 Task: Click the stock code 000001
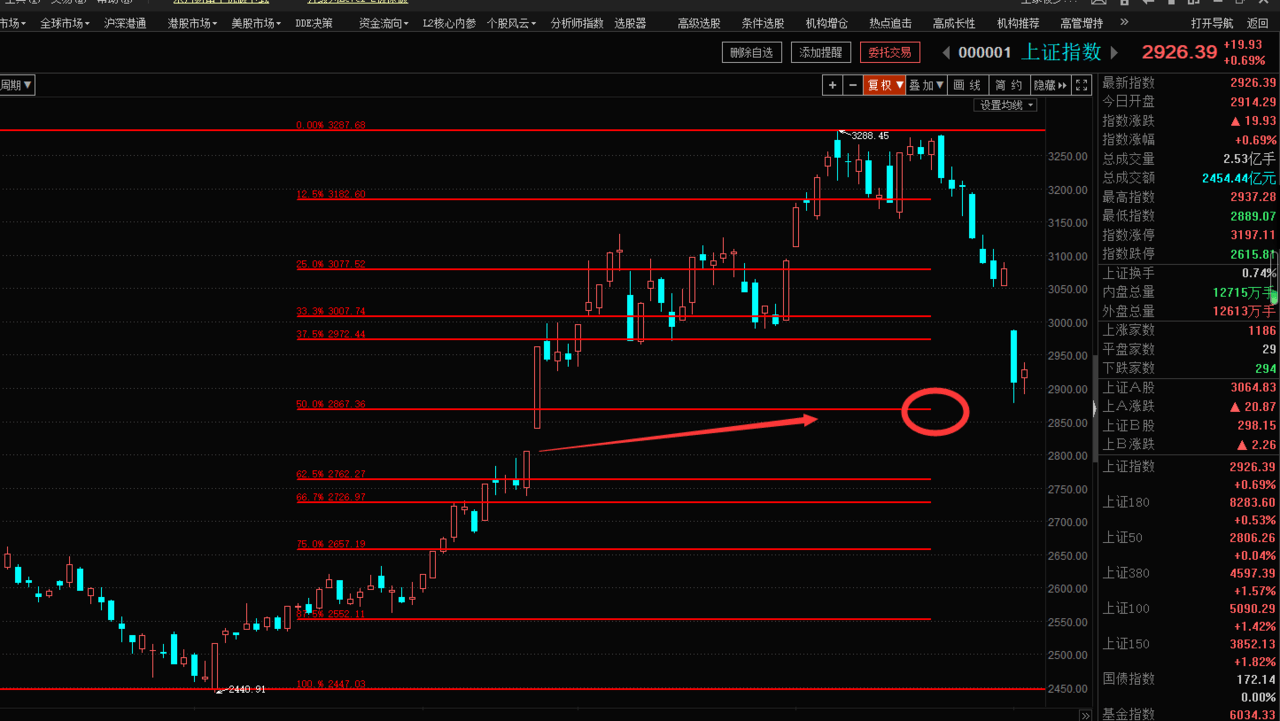click(985, 53)
